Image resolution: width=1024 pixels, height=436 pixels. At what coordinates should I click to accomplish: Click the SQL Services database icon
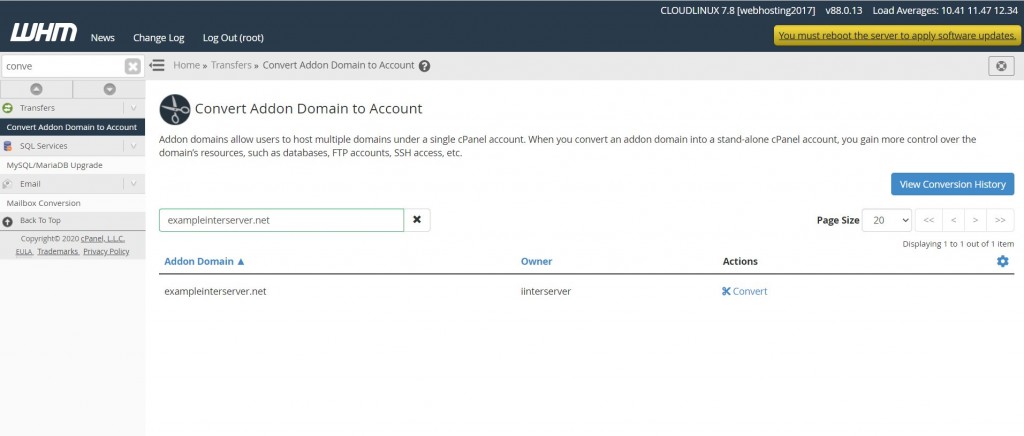pos(7,146)
